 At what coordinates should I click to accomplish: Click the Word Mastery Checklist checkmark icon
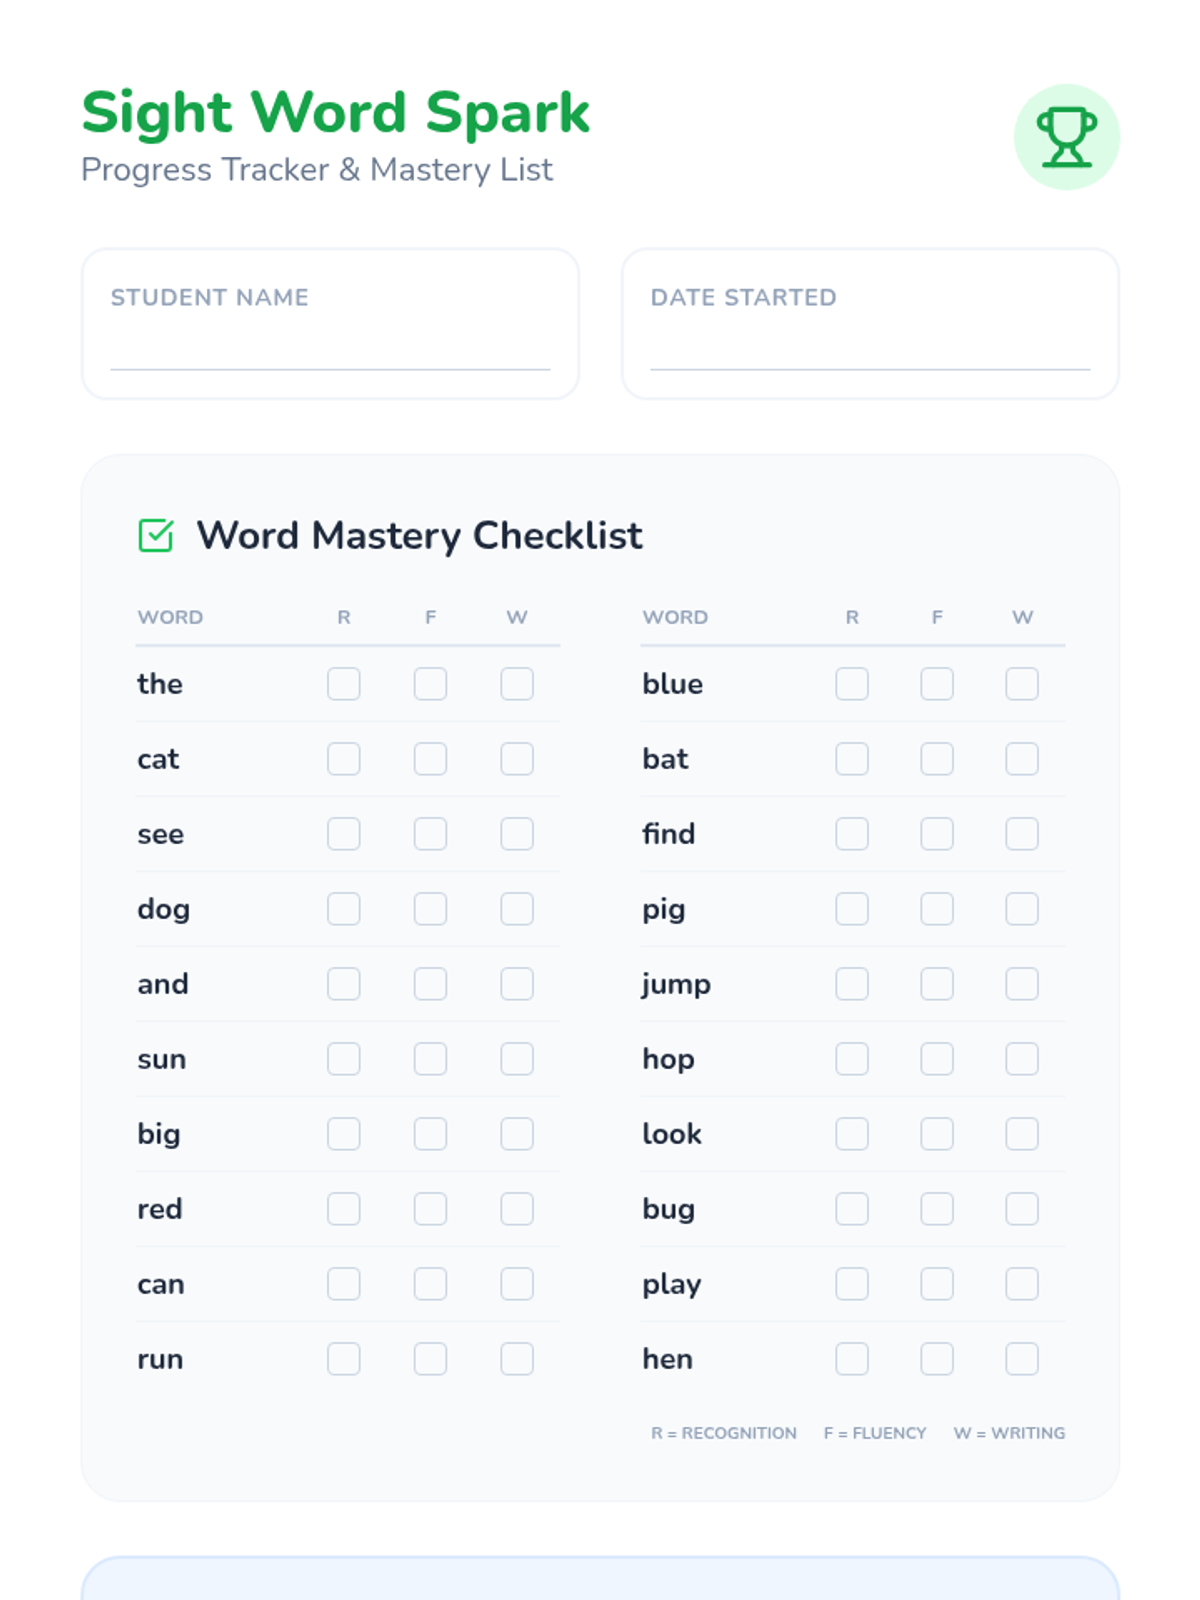pos(156,536)
